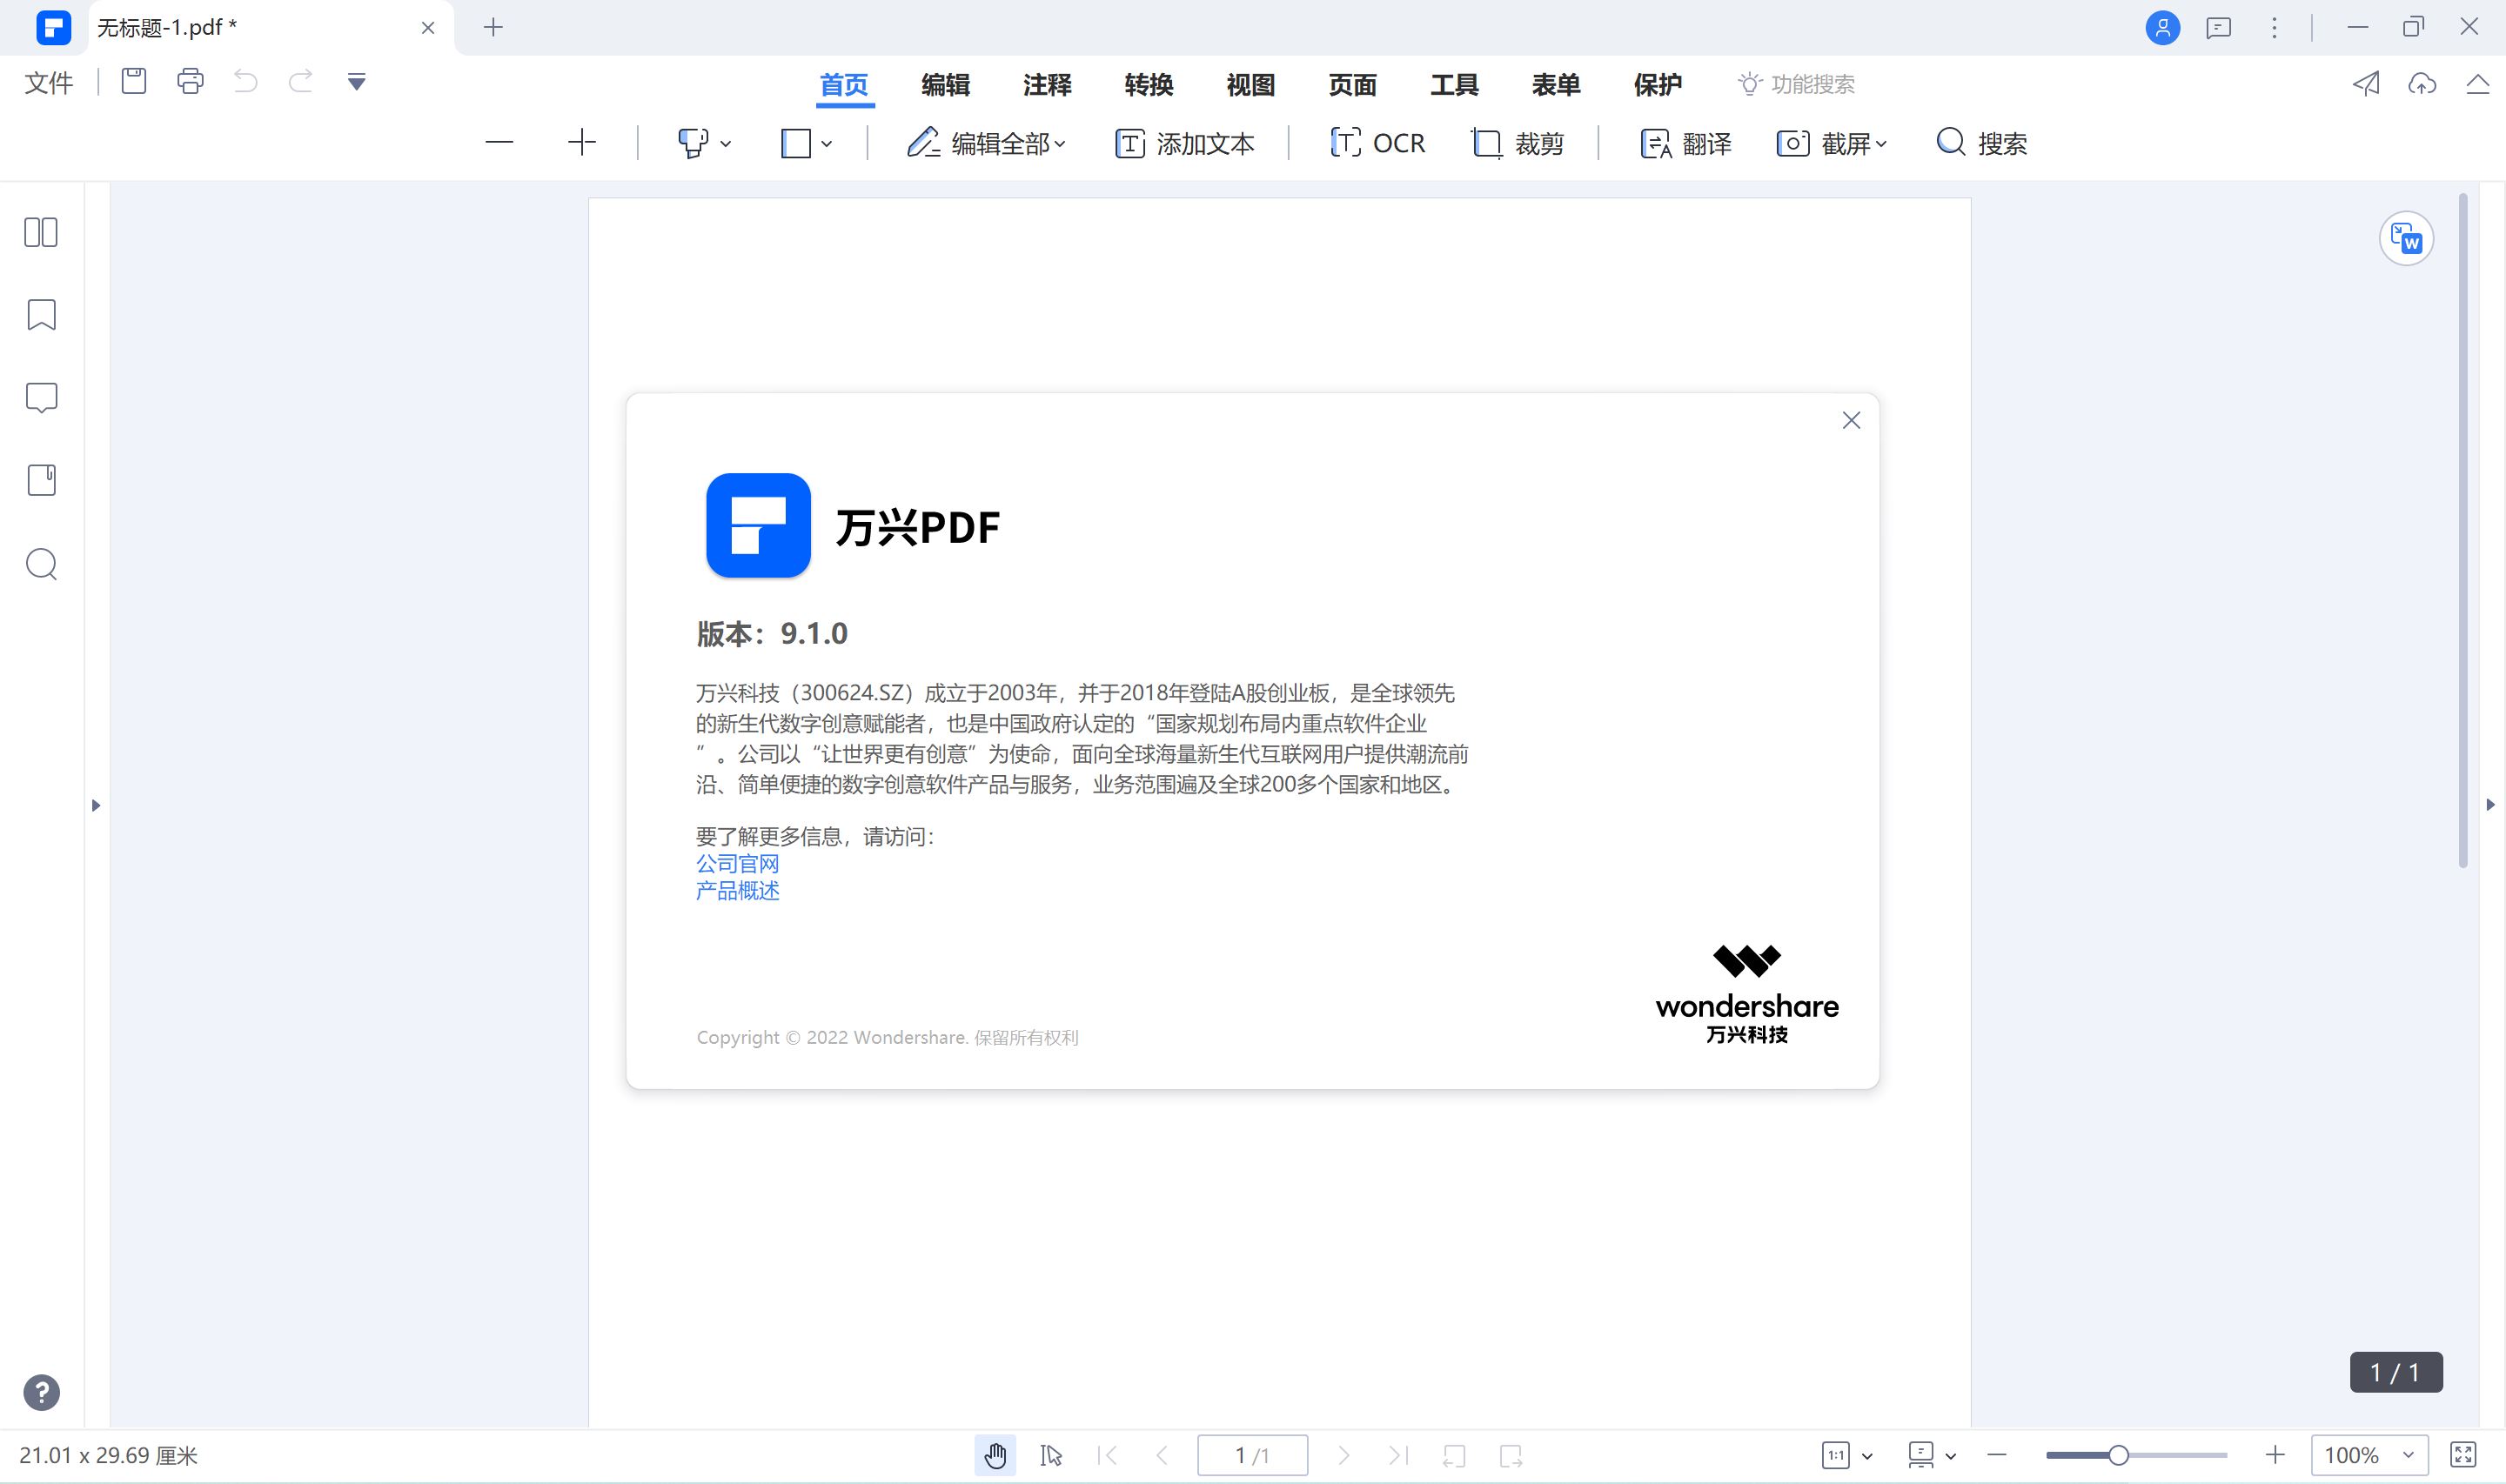
Task: Expand the Screenshot (截屏) dropdown arrow
Action: [x=1881, y=144]
